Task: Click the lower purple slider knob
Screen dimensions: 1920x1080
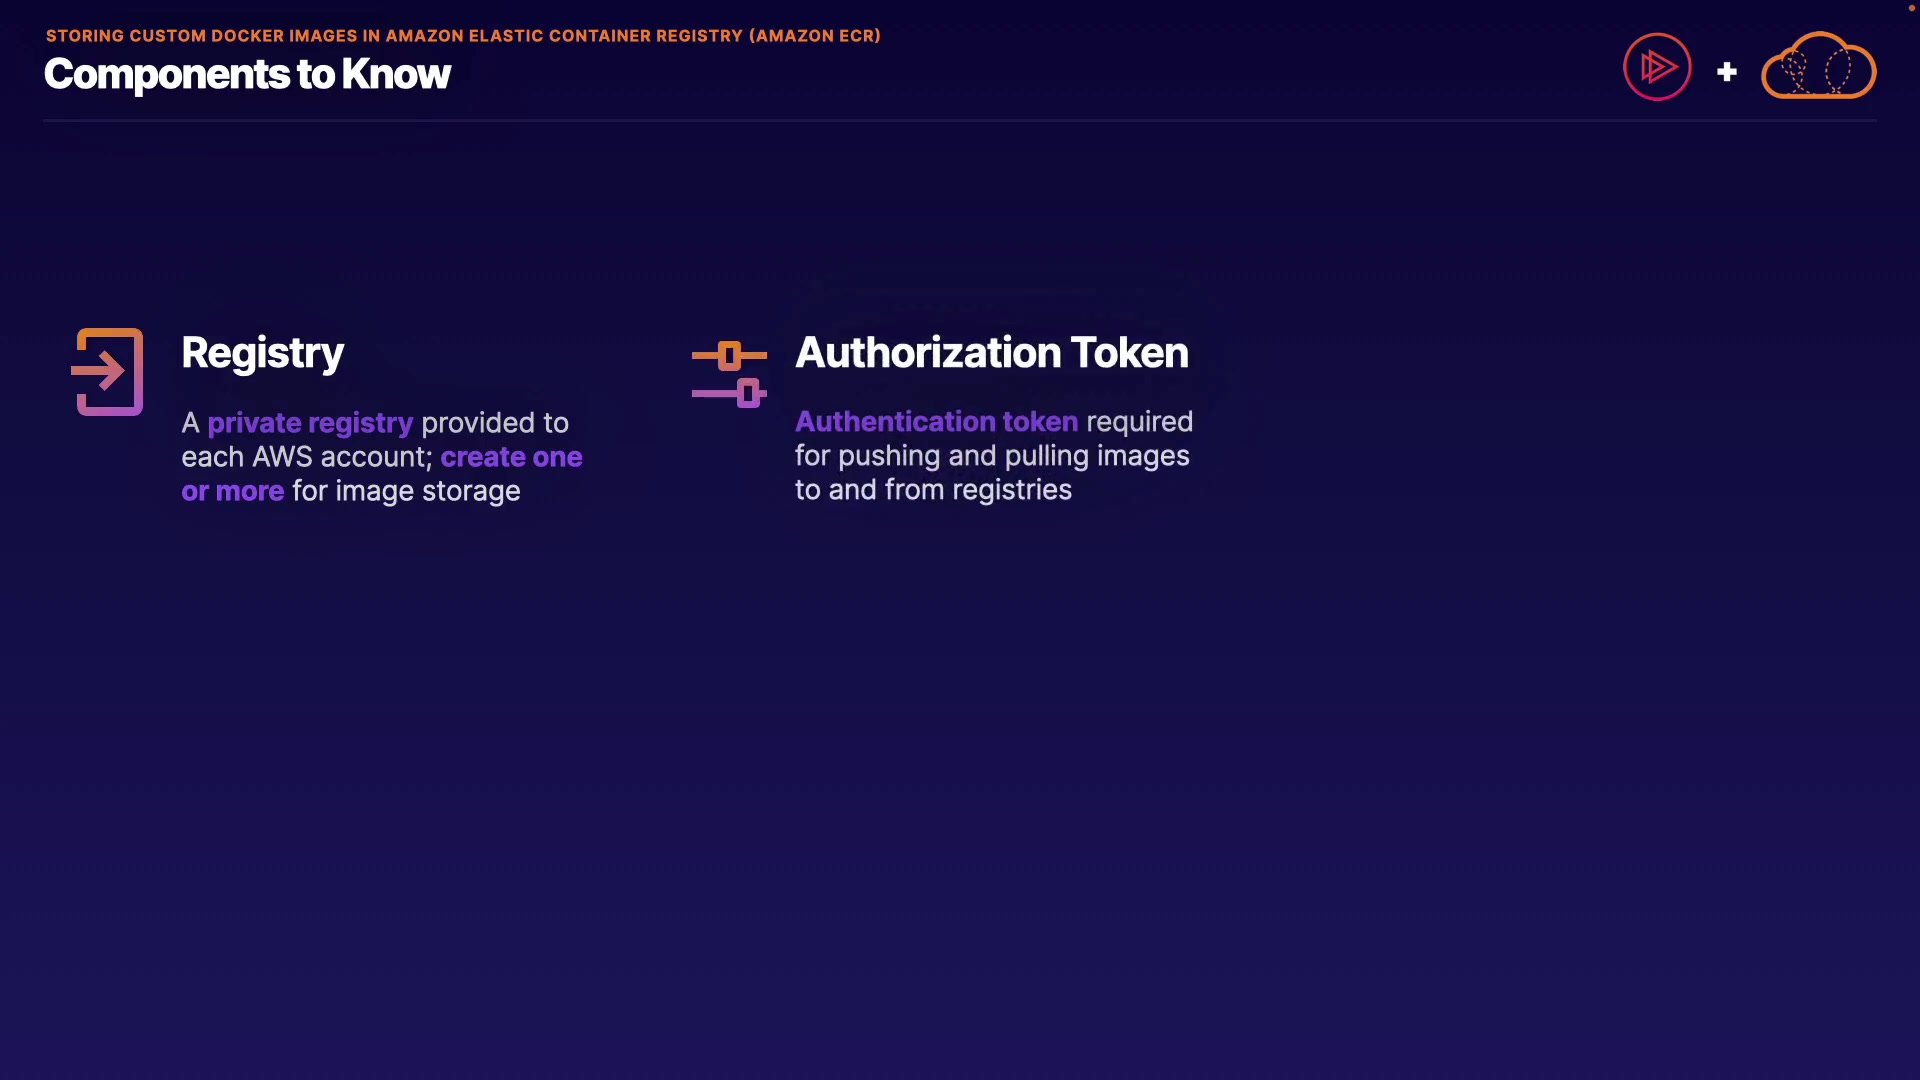Action: [748, 393]
